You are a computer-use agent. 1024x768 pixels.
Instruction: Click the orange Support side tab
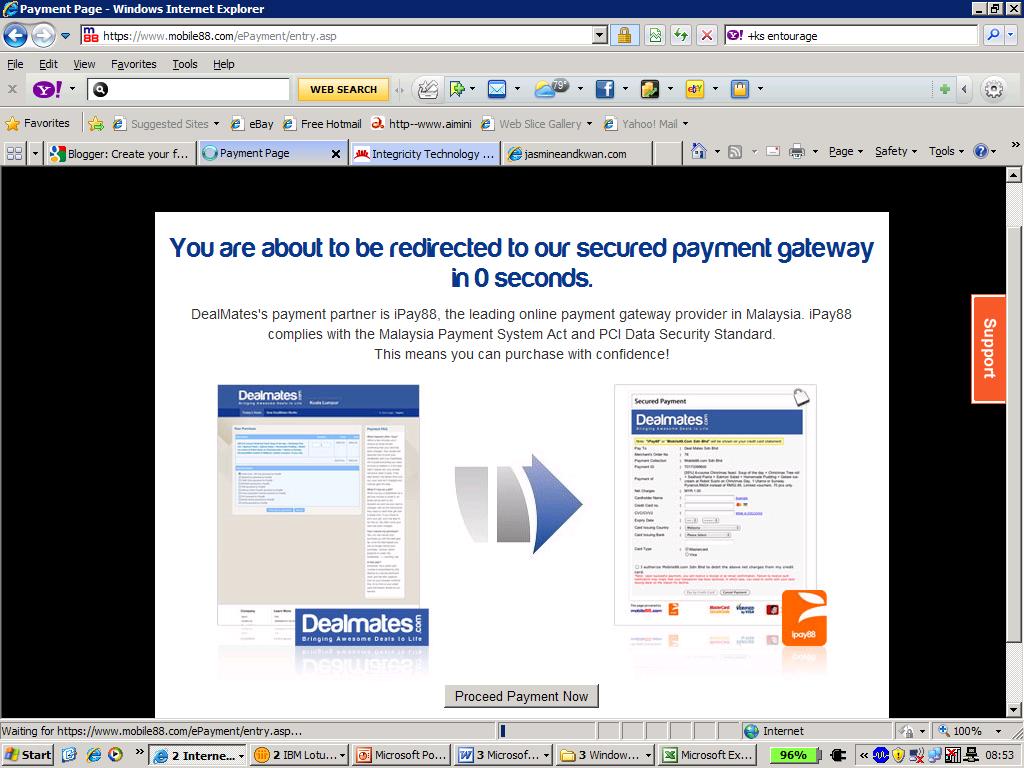pyautogui.click(x=989, y=349)
